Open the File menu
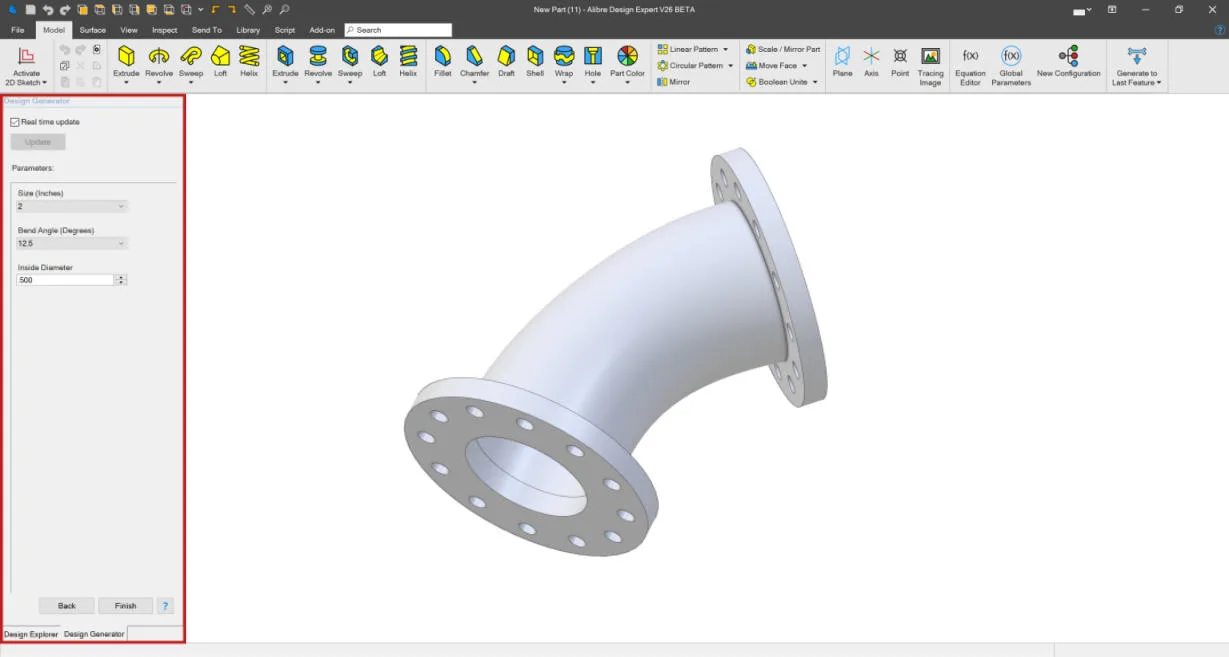 (18, 30)
